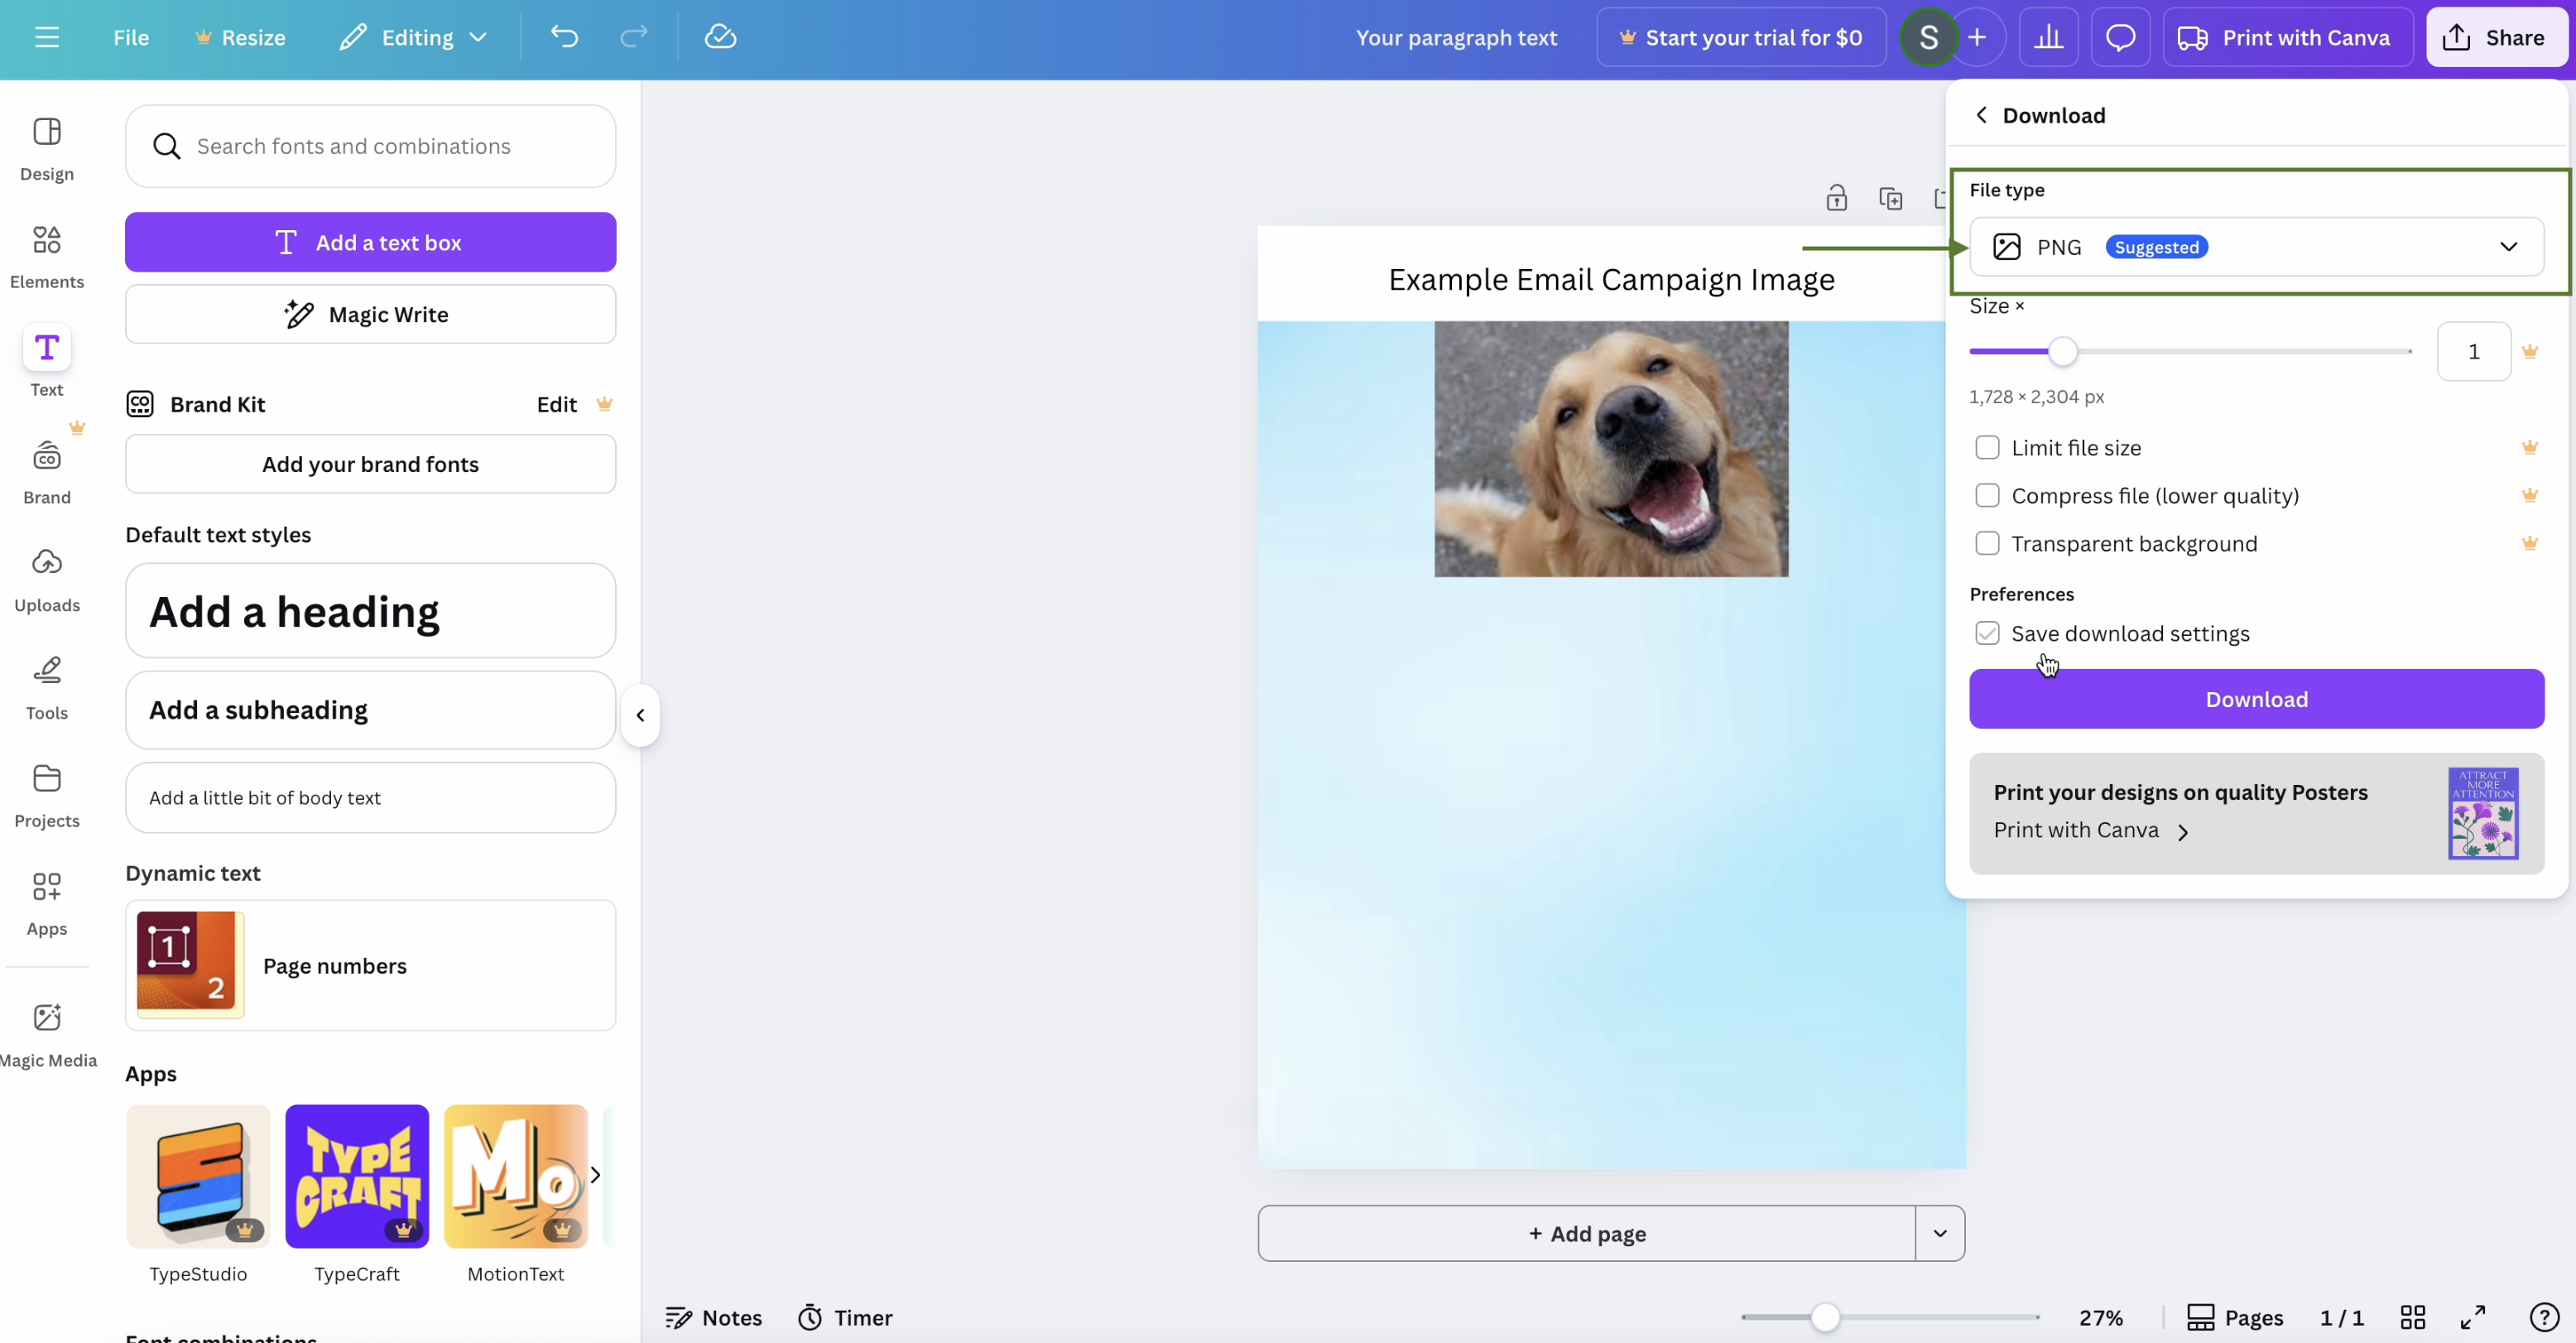Open the File menu
2576x1343 pixels.
(x=131, y=37)
